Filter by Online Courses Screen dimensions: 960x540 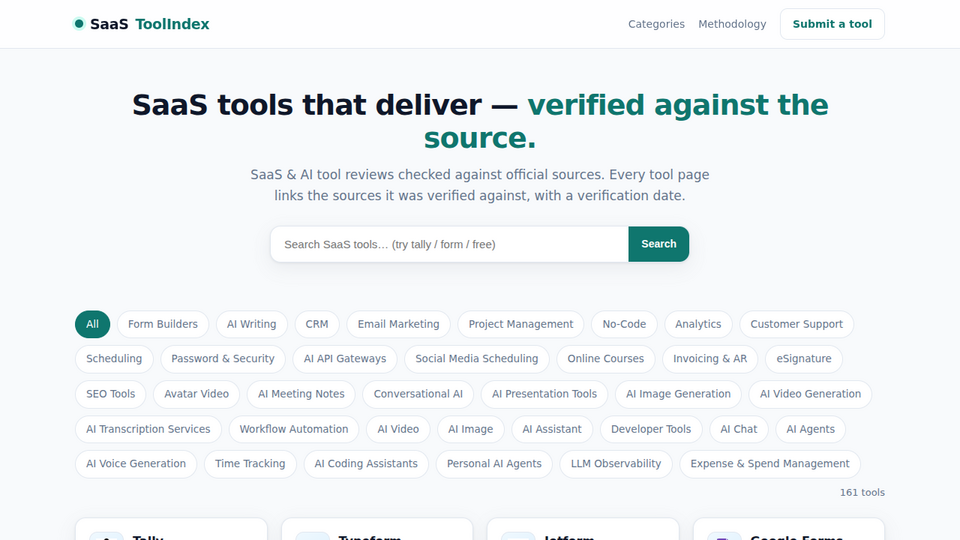(606, 359)
